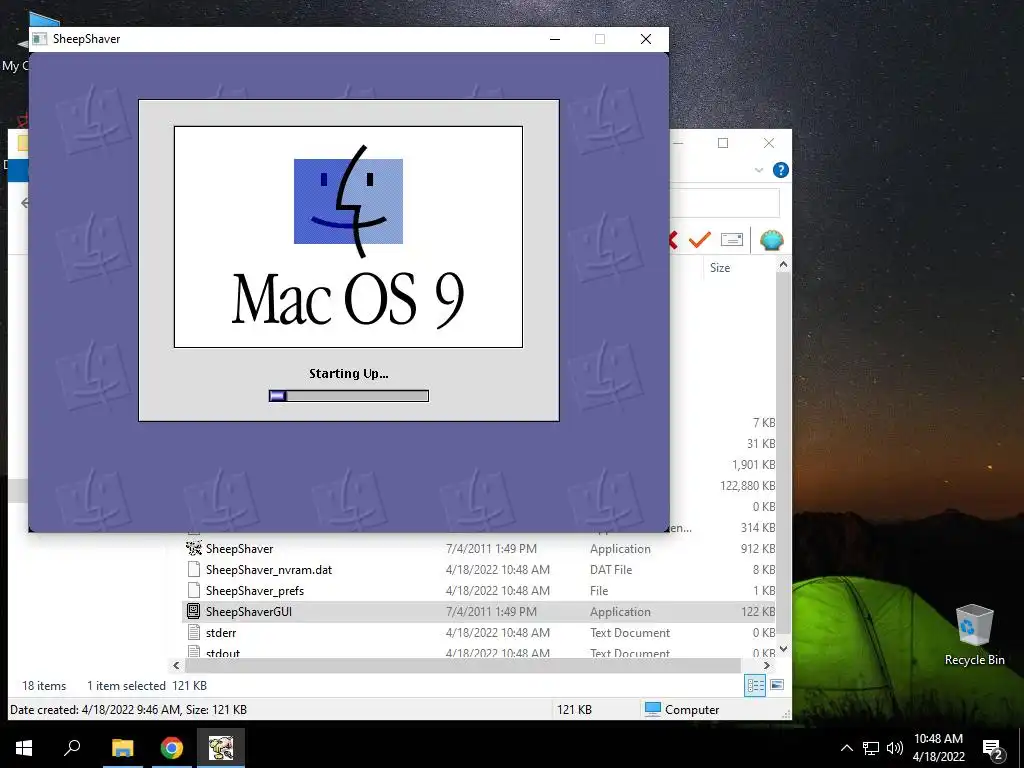The image size is (1024, 768).
Task: Click the blue seashell toolbar icon
Action: (x=771, y=240)
